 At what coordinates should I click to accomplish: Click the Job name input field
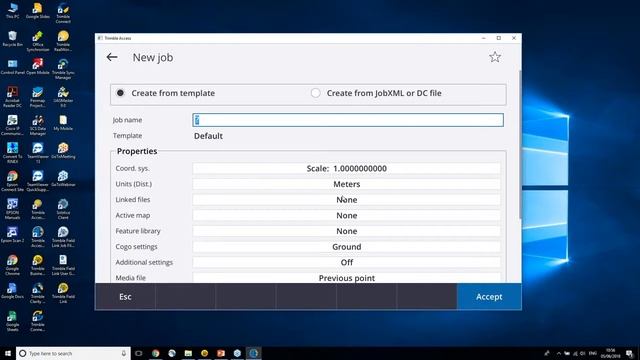(348, 120)
